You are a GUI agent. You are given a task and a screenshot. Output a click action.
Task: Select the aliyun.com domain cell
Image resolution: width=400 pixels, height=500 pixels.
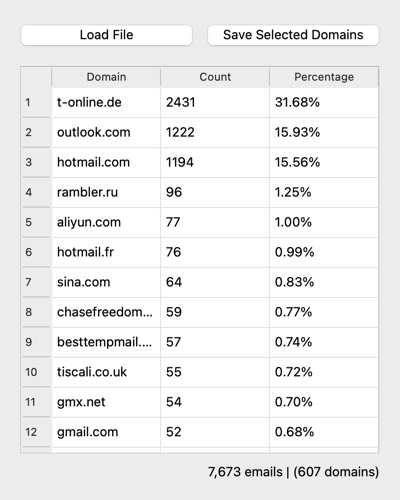[x=106, y=222]
